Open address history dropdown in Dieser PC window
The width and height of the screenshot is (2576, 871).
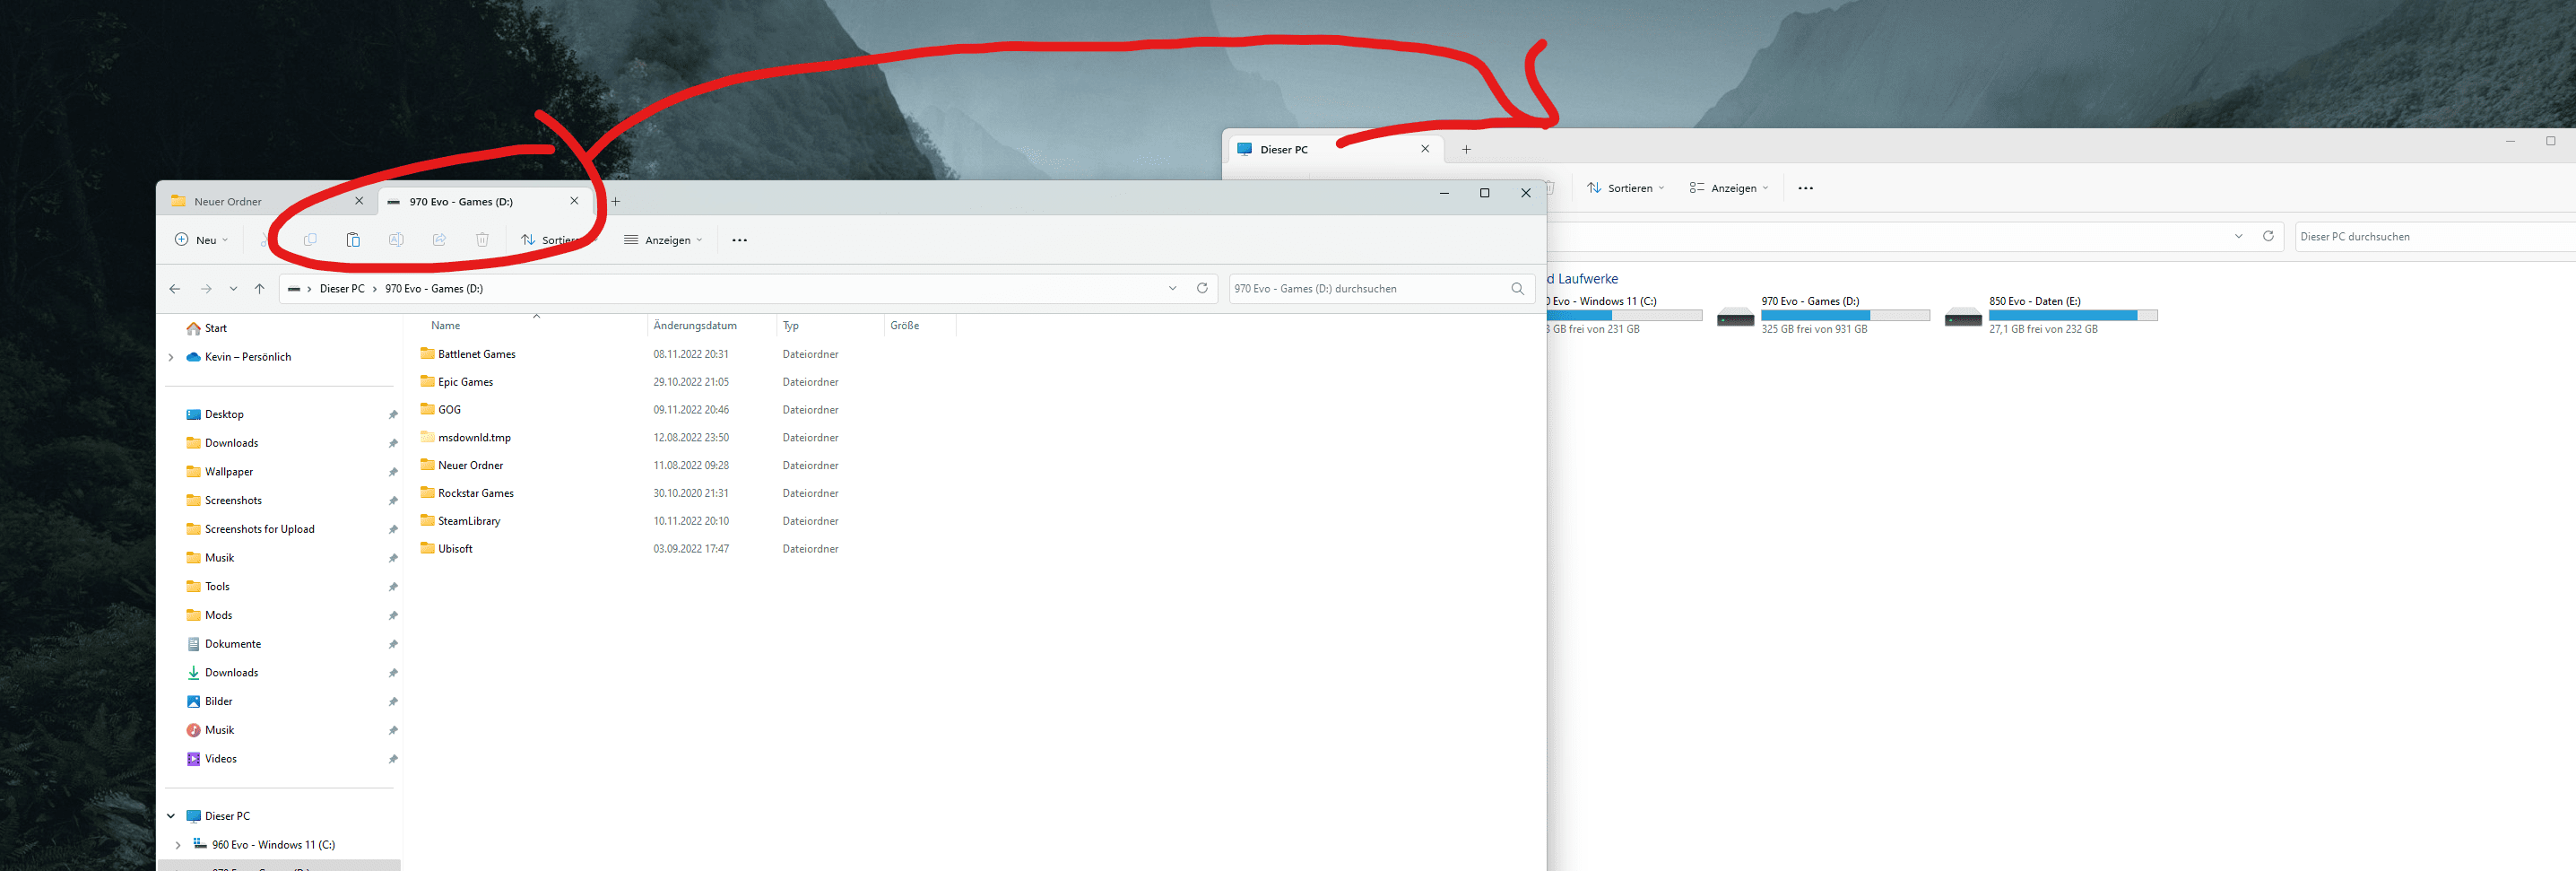[x=2239, y=236]
